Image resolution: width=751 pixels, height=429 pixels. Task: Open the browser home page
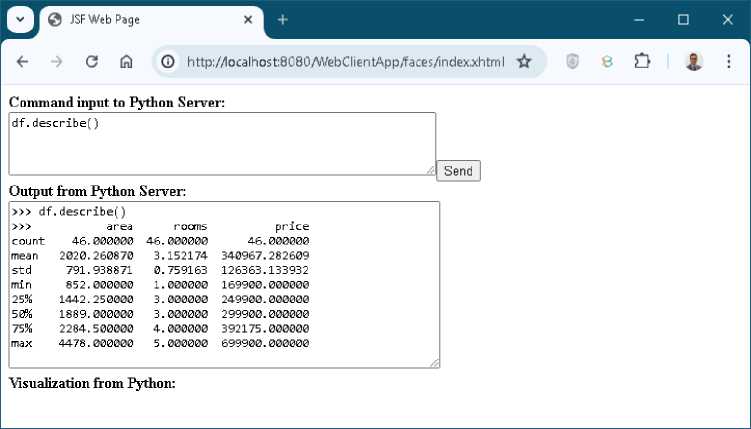point(126,61)
